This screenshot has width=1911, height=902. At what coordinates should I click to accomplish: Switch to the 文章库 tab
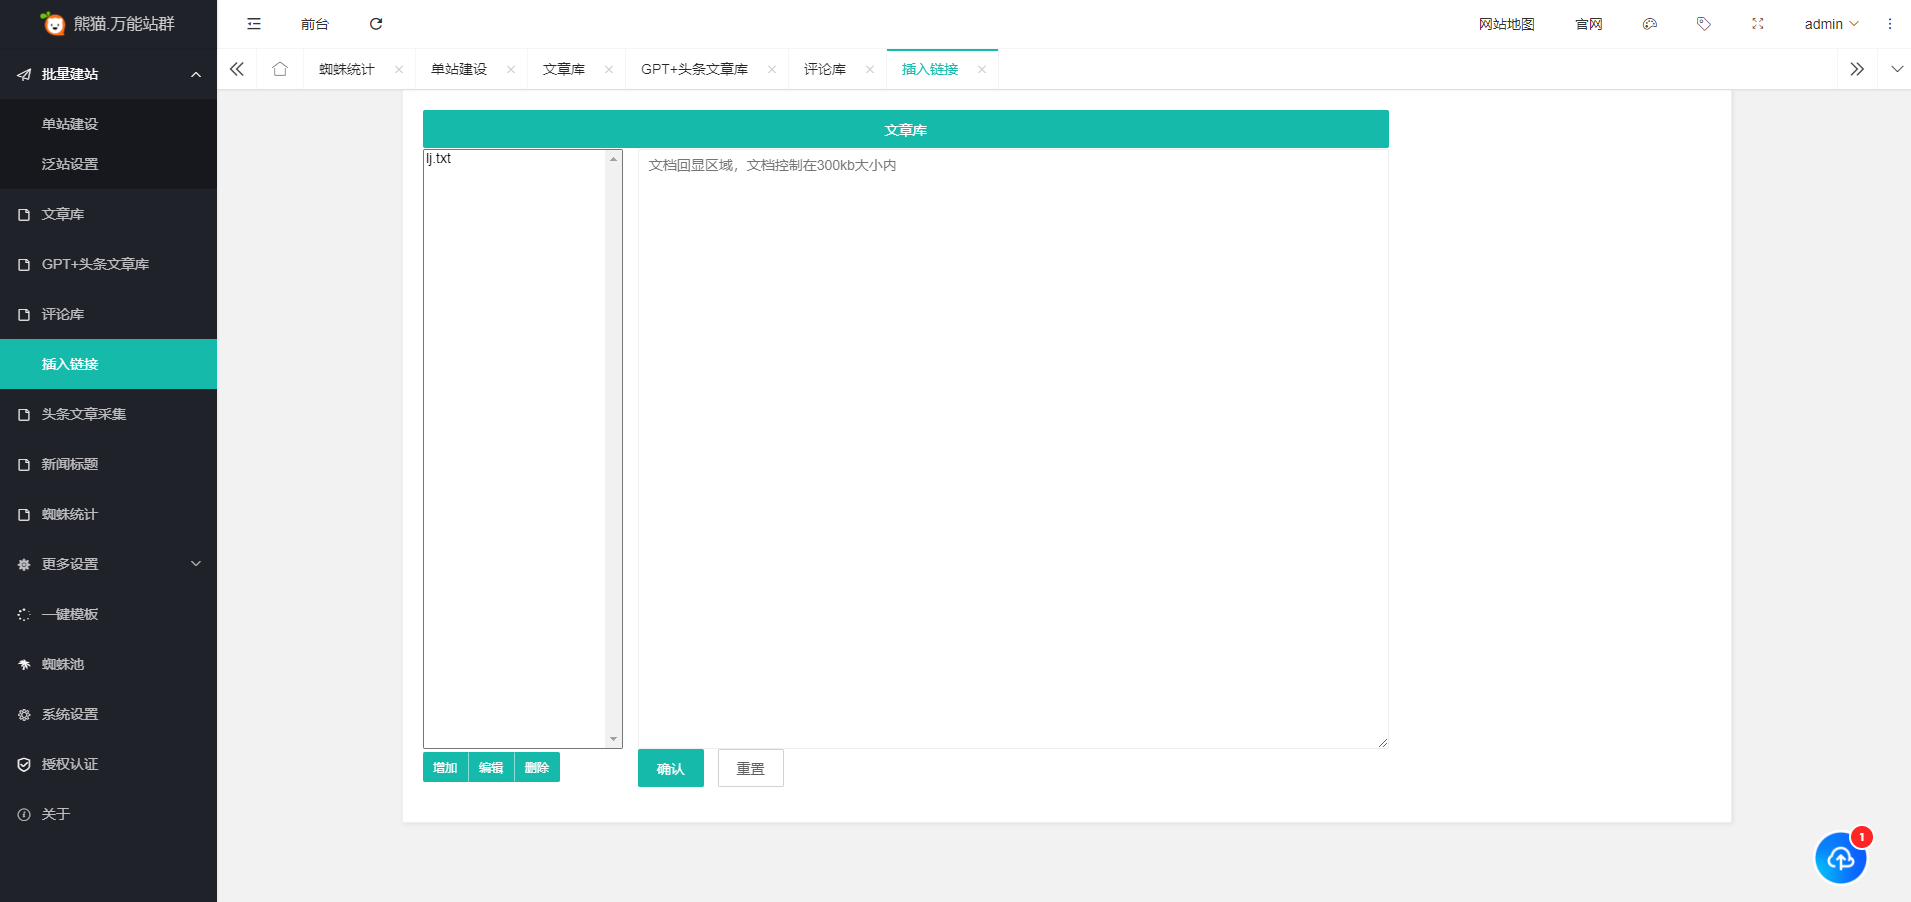564,69
